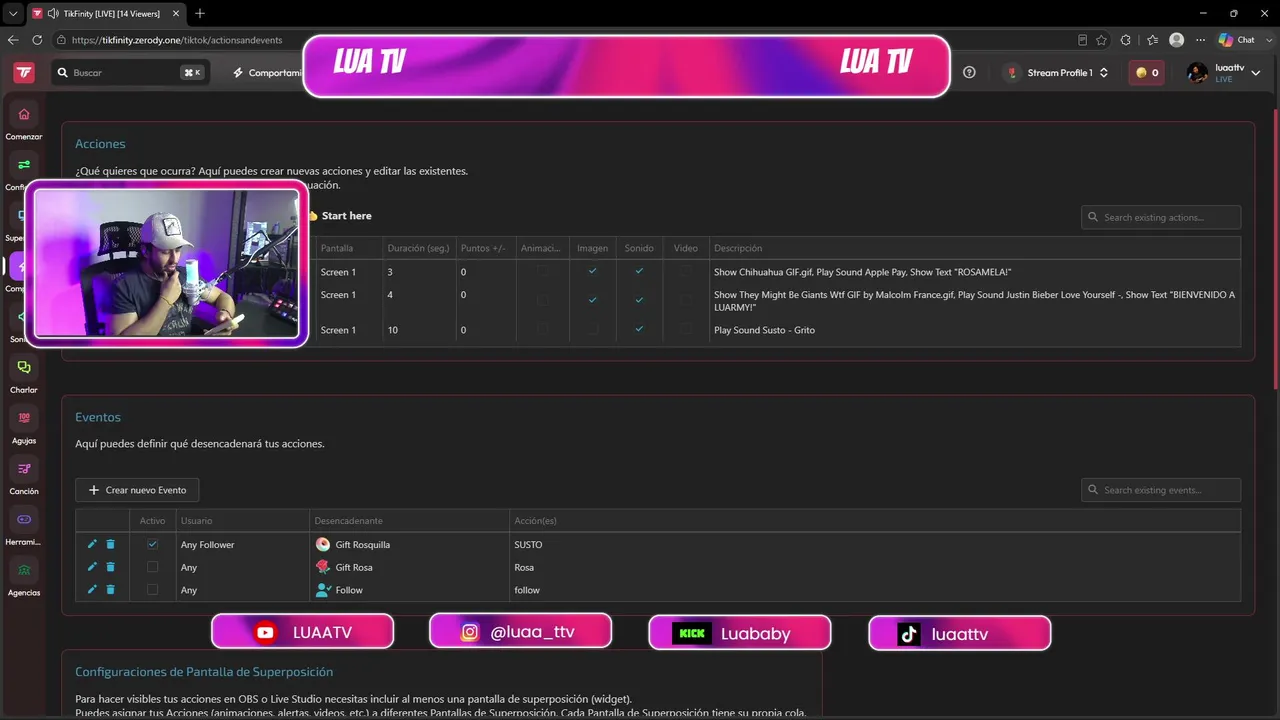Click the Start here link

point(346,216)
